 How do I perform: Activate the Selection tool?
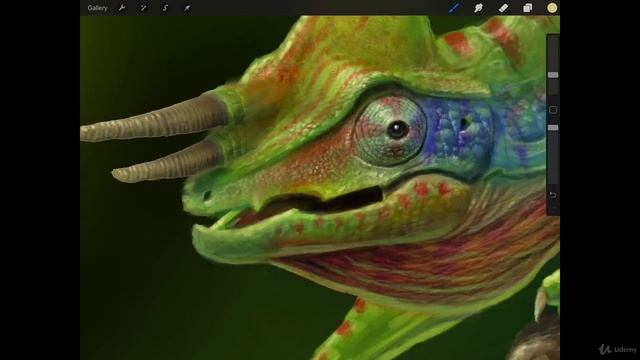pos(165,8)
